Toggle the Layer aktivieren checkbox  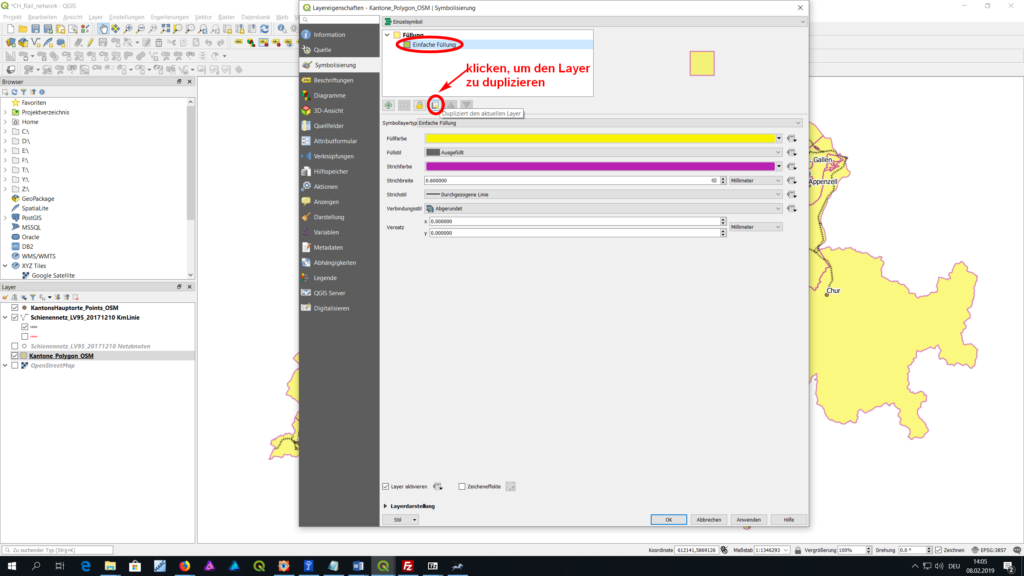pyautogui.click(x=386, y=486)
